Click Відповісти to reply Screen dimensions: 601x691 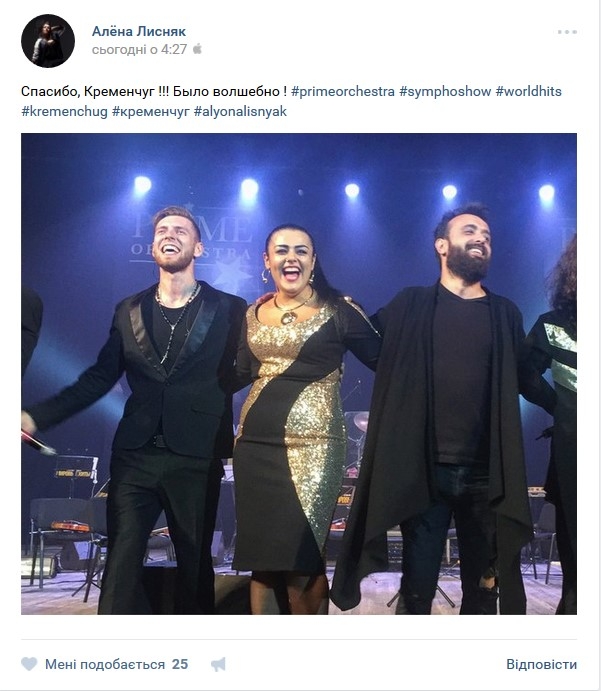(x=542, y=664)
